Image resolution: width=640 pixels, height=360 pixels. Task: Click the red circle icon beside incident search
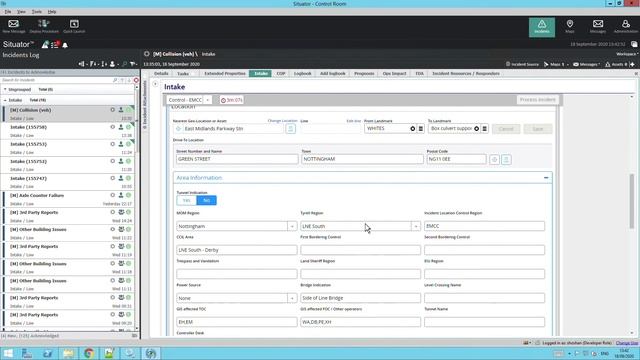click(x=136, y=80)
